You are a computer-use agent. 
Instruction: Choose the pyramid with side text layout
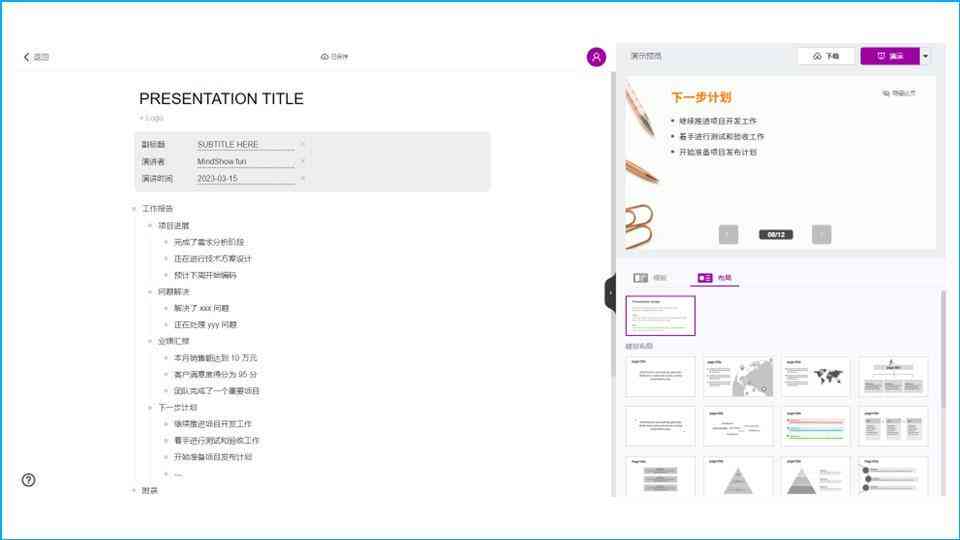point(816,476)
